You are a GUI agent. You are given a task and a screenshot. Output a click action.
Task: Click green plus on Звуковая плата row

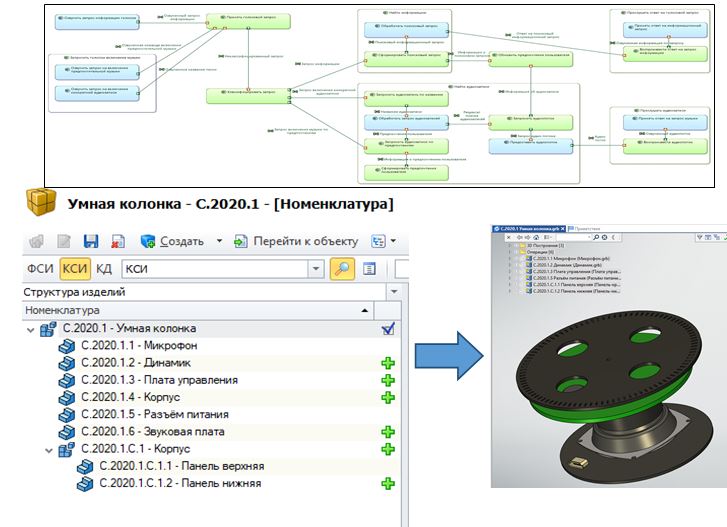coord(388,431)
